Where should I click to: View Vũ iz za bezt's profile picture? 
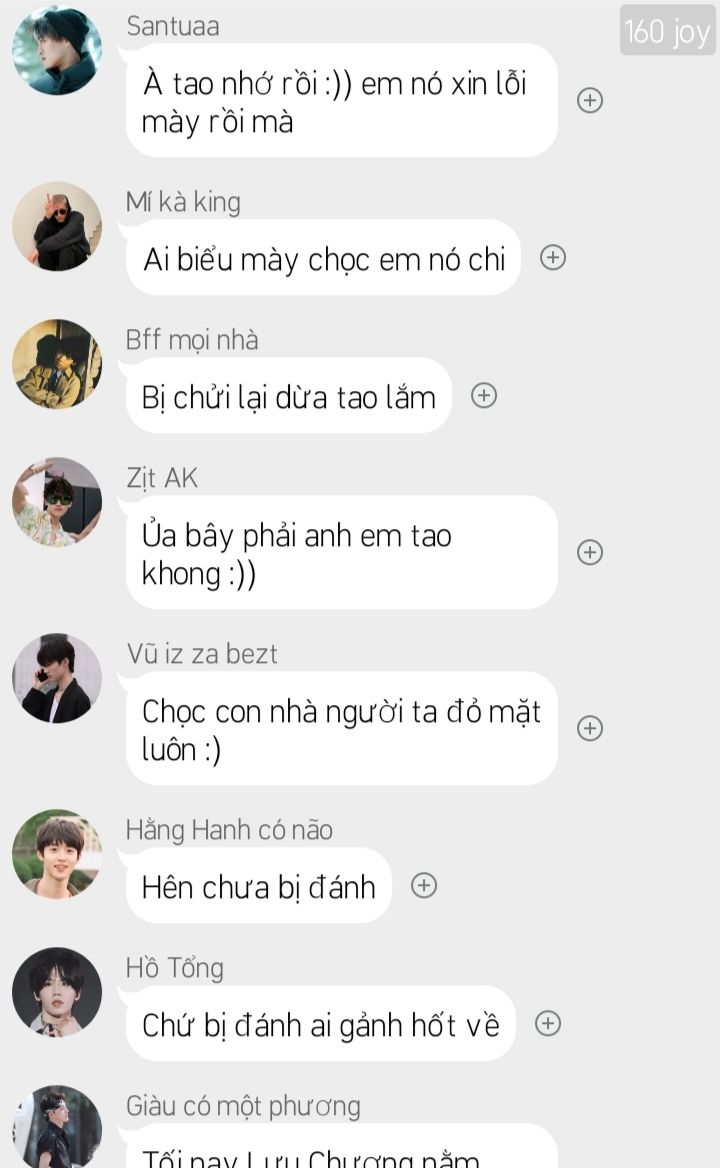[x=57, y=678]
